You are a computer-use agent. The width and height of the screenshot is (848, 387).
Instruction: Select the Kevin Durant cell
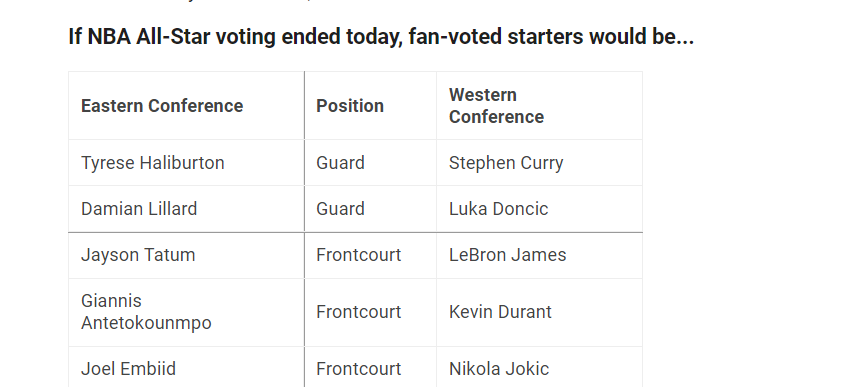(539, 312)
